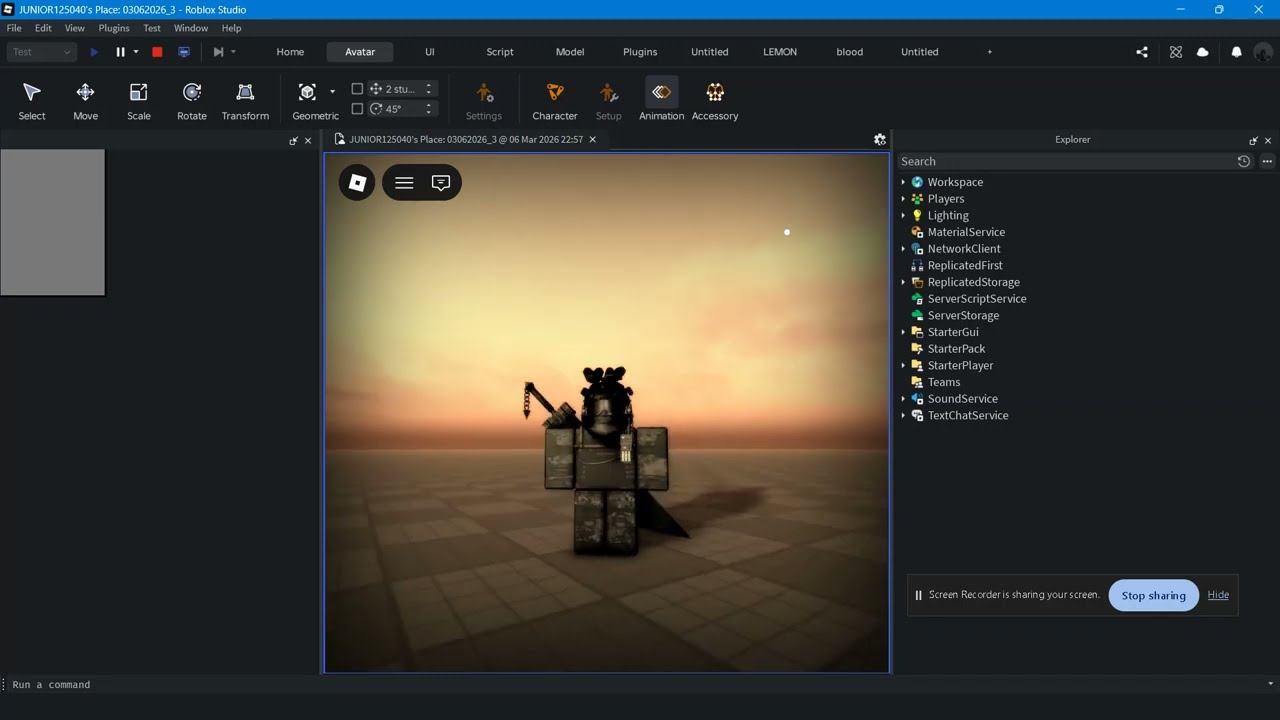Open the Character tool
Image resolution: width=1280 pixels, height=720 pixels.
point(555,101)
